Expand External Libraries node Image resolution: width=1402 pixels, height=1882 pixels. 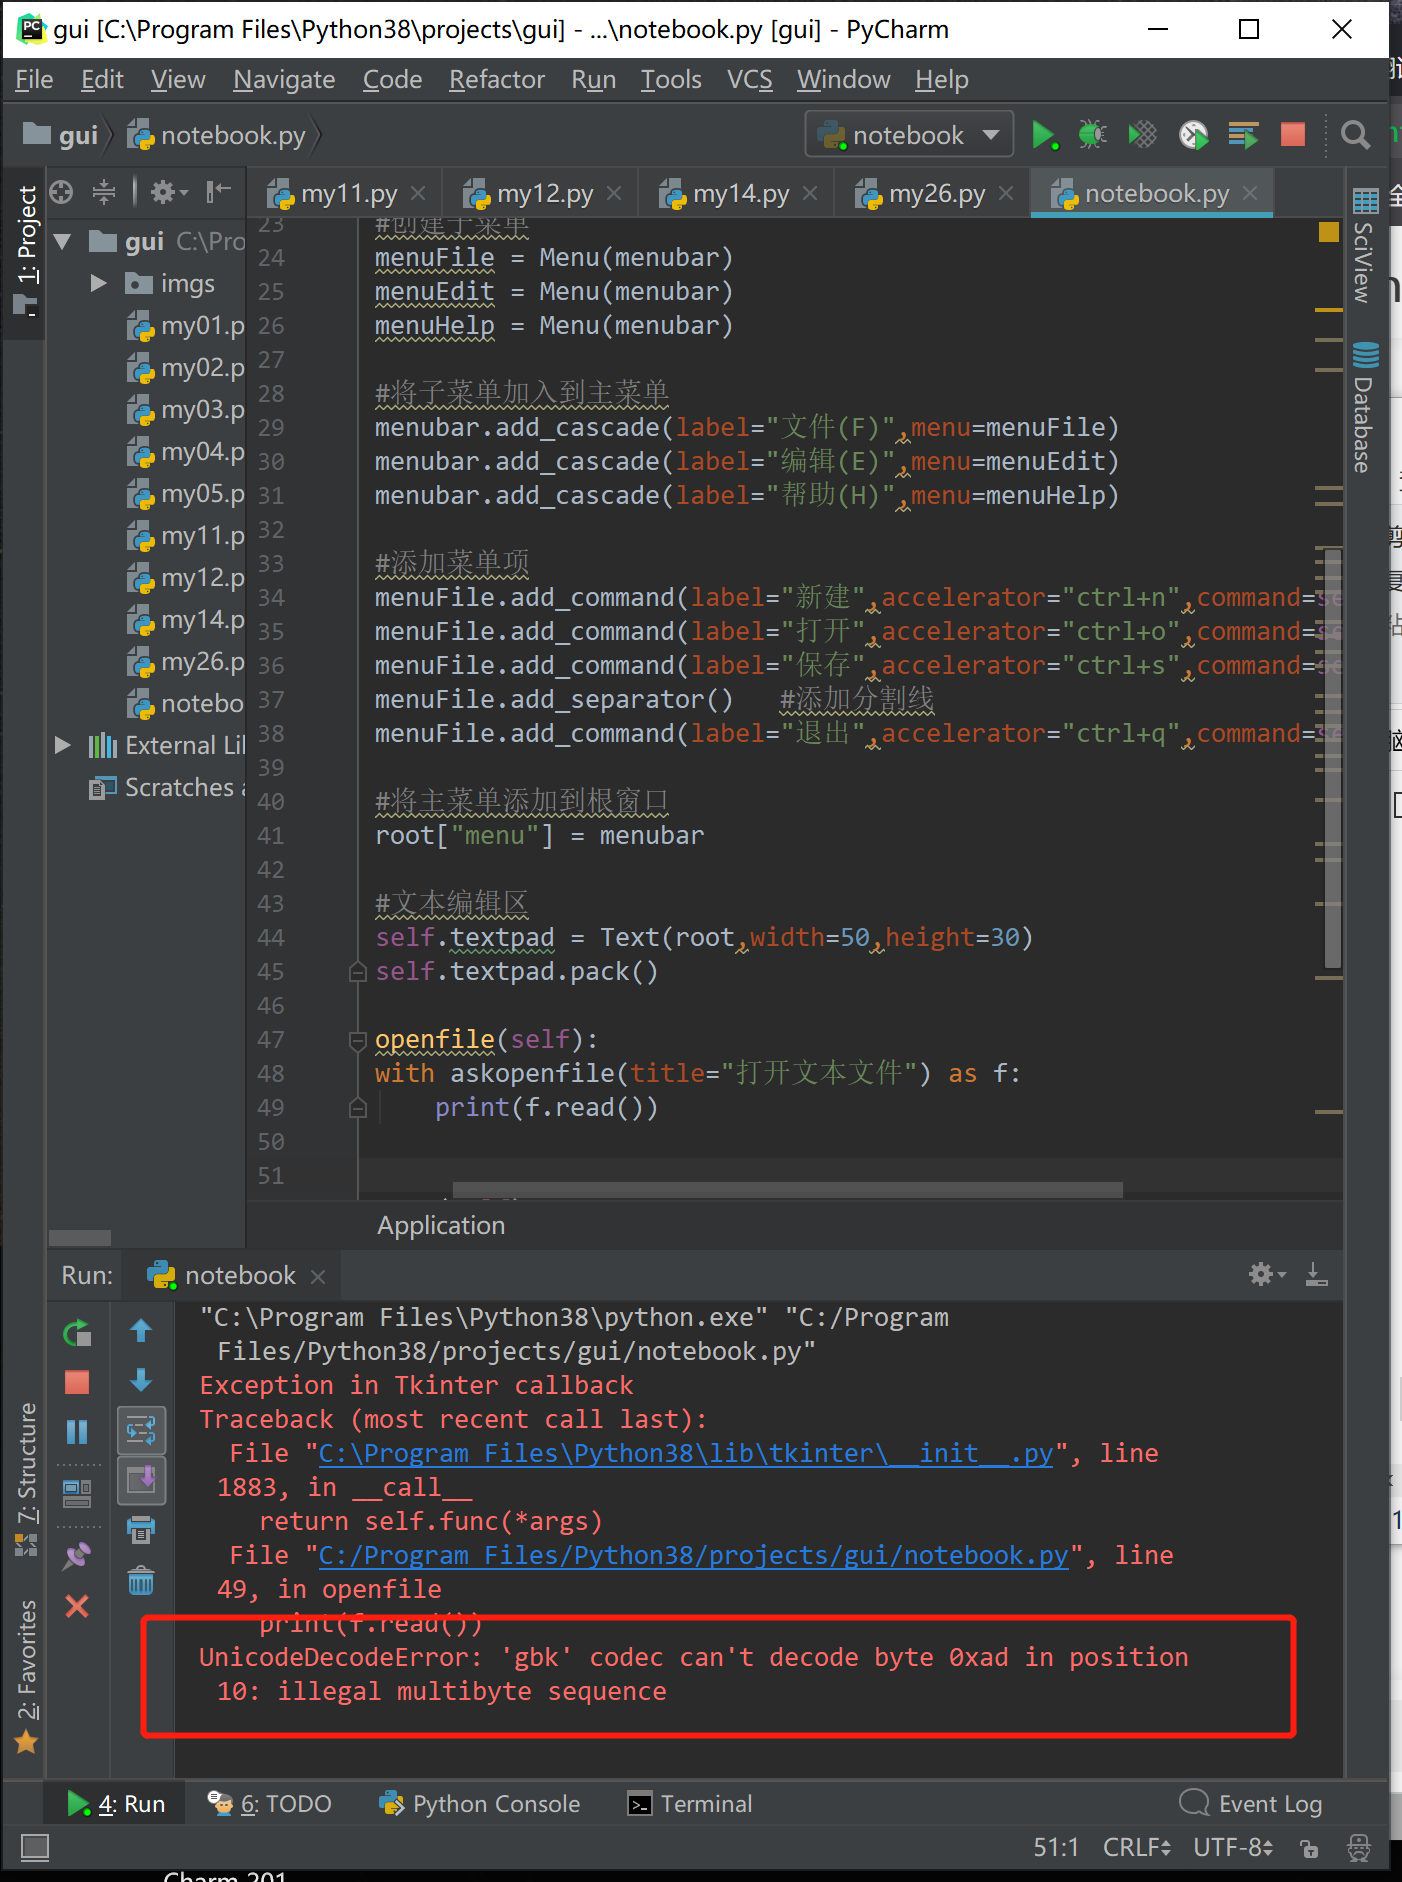pos(63,745)
